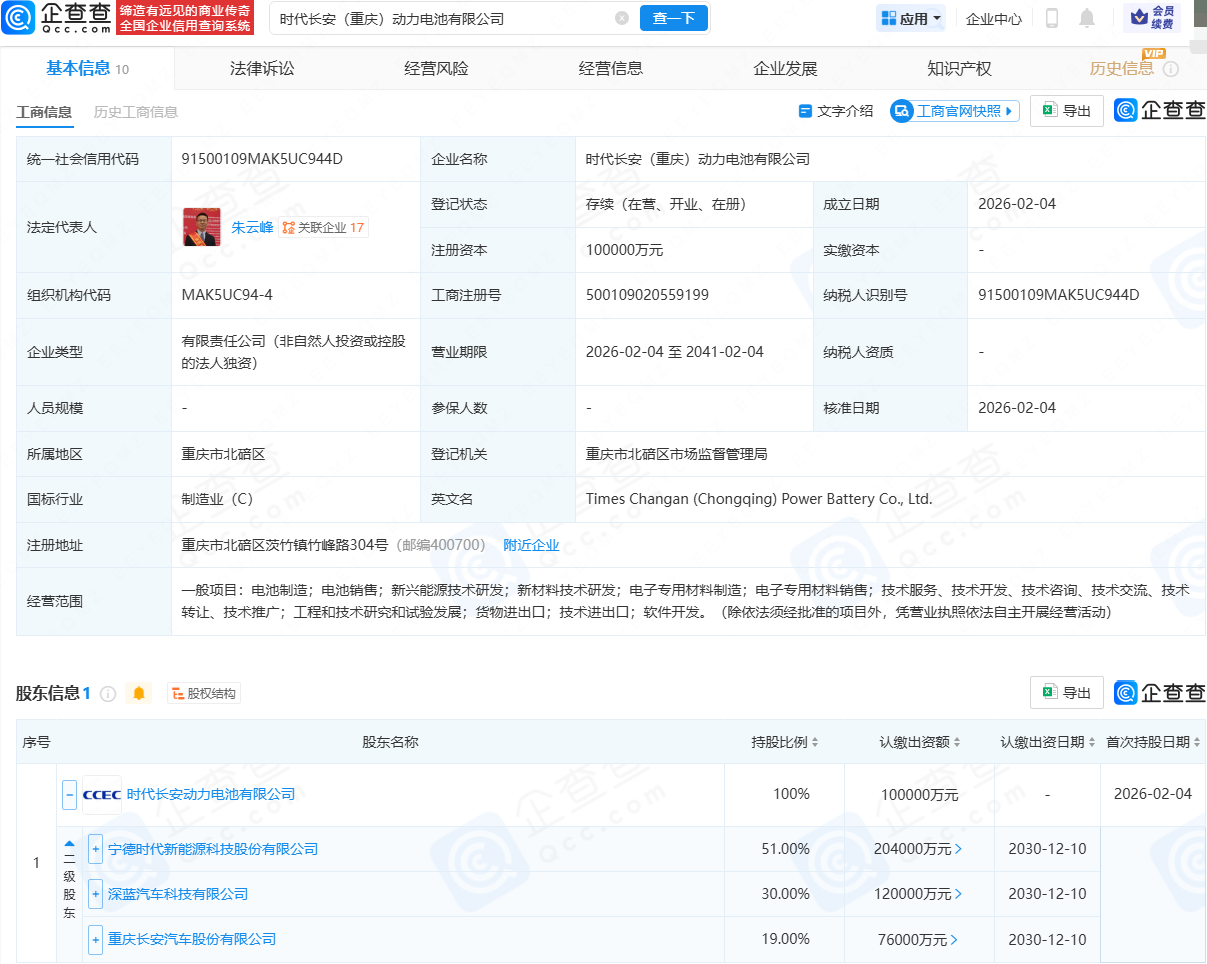The width and height of the screenshot is (1207, 964).
Task: Open the 附近企业 nearby companies link
Action: coord(530,544)
